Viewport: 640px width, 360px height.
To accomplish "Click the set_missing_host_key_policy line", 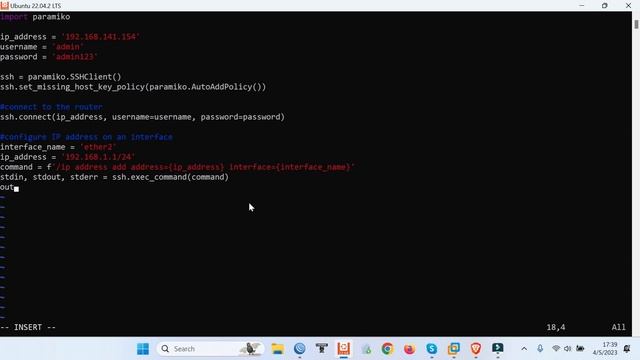I will tap(133, 87).
